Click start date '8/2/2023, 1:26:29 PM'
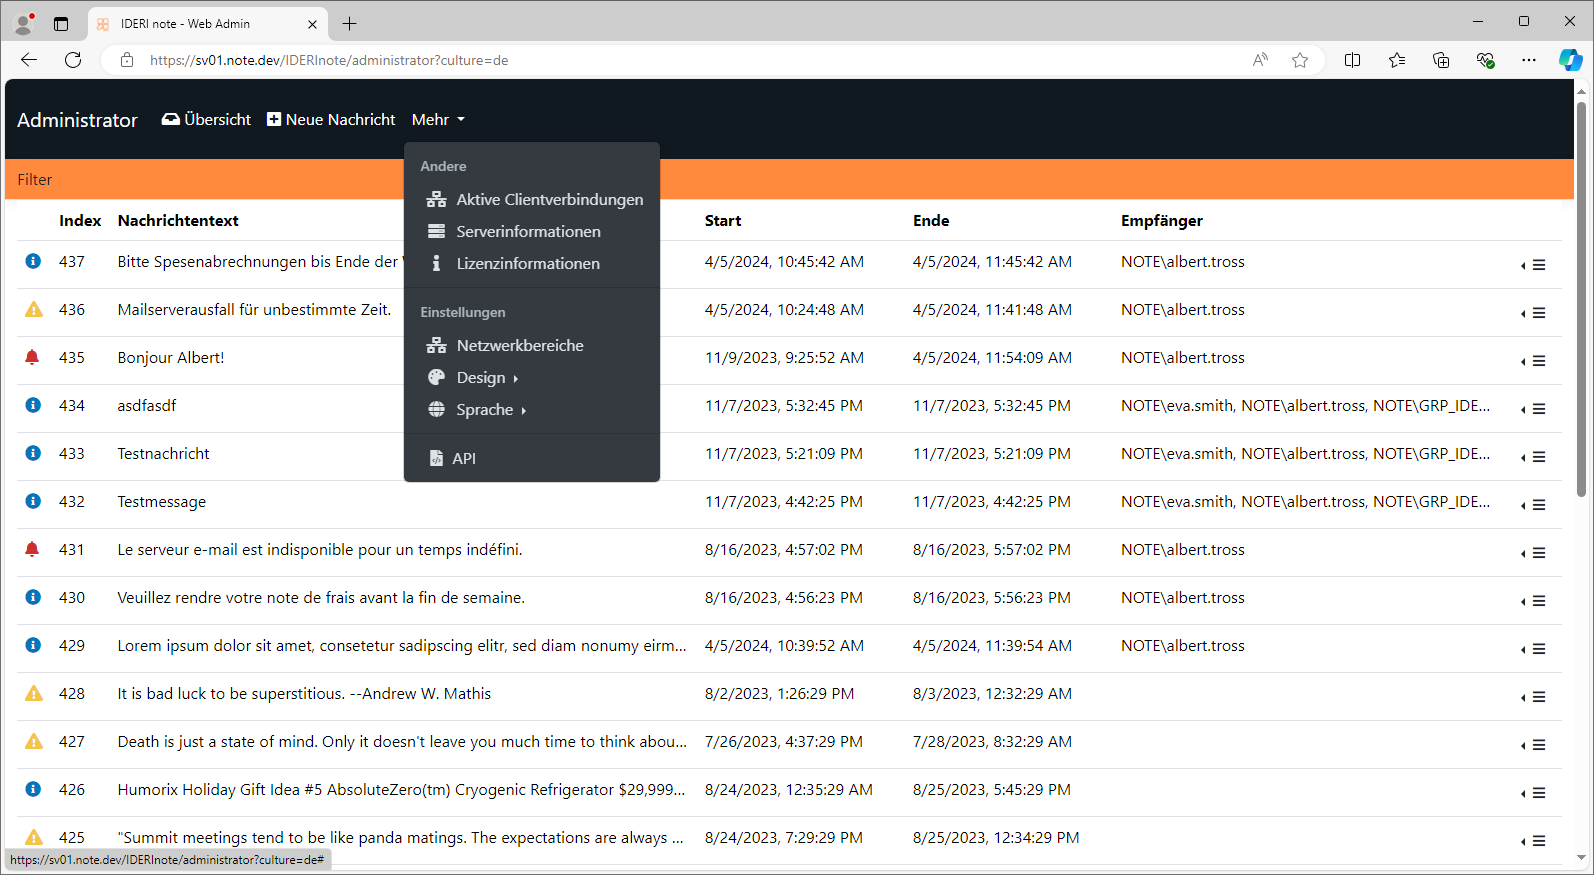Image resolution: width=1594 pixels, height=875 pixels. (x=780, y=693)
